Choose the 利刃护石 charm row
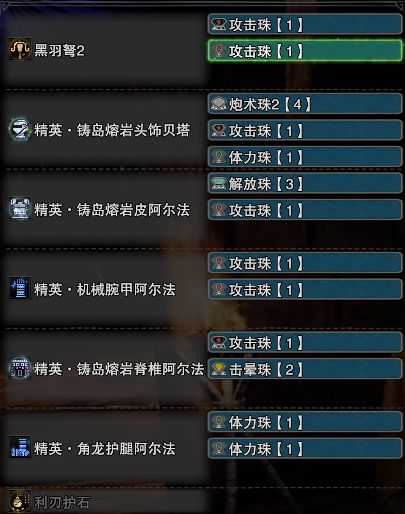This screenshot has height=514, width=405. (x=103, y=501)
